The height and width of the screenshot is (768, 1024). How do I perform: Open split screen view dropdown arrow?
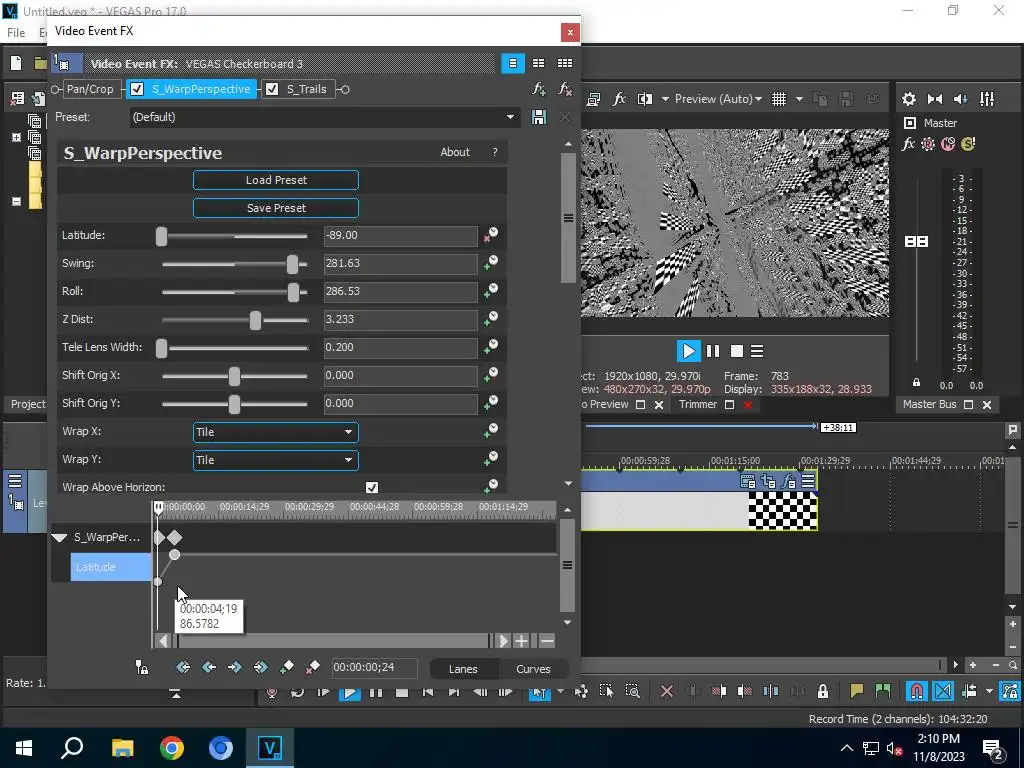[x=665, y=99]
